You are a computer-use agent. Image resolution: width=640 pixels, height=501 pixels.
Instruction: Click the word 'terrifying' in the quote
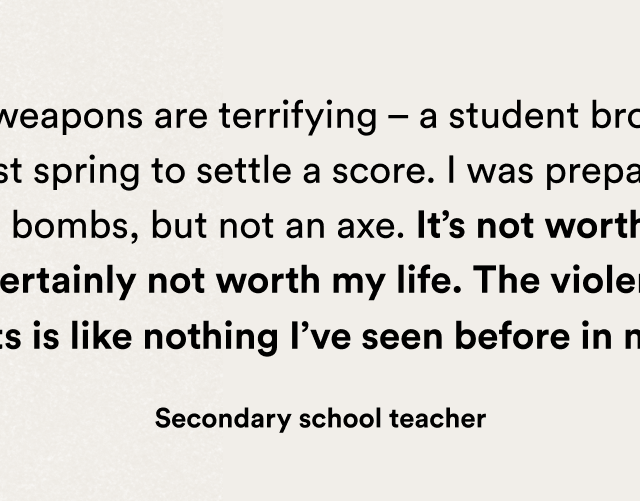point(298,117)
